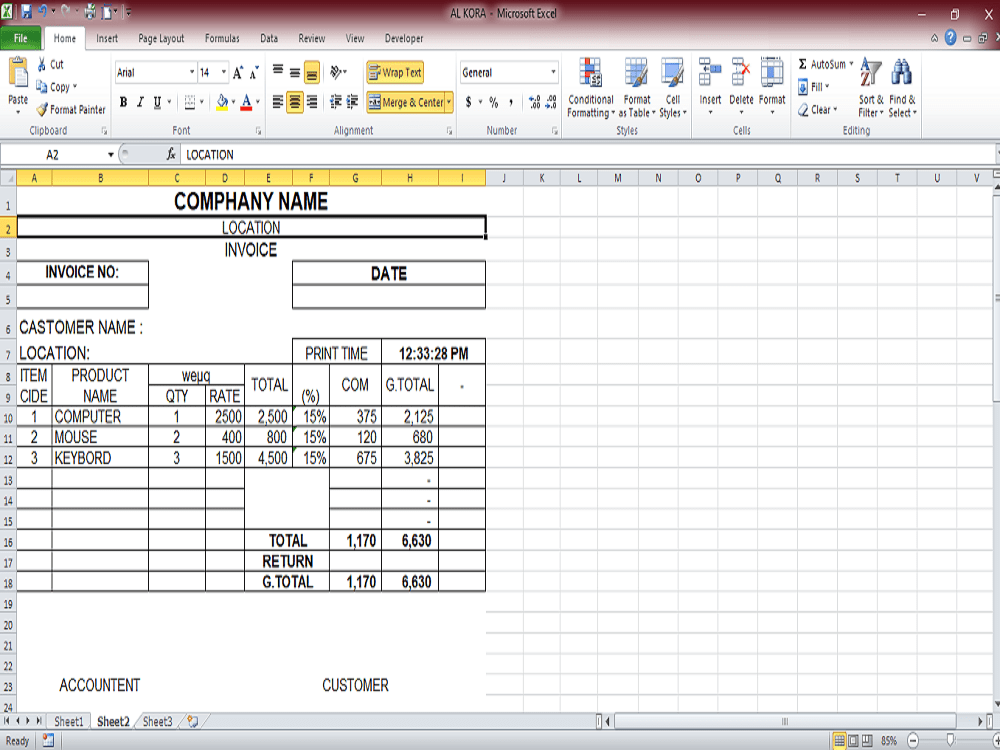Image resolution: width=1000 pixels, height=750 pixels.
Task: Click the Increase Font Size button
Action: click(x=236, y=72)
